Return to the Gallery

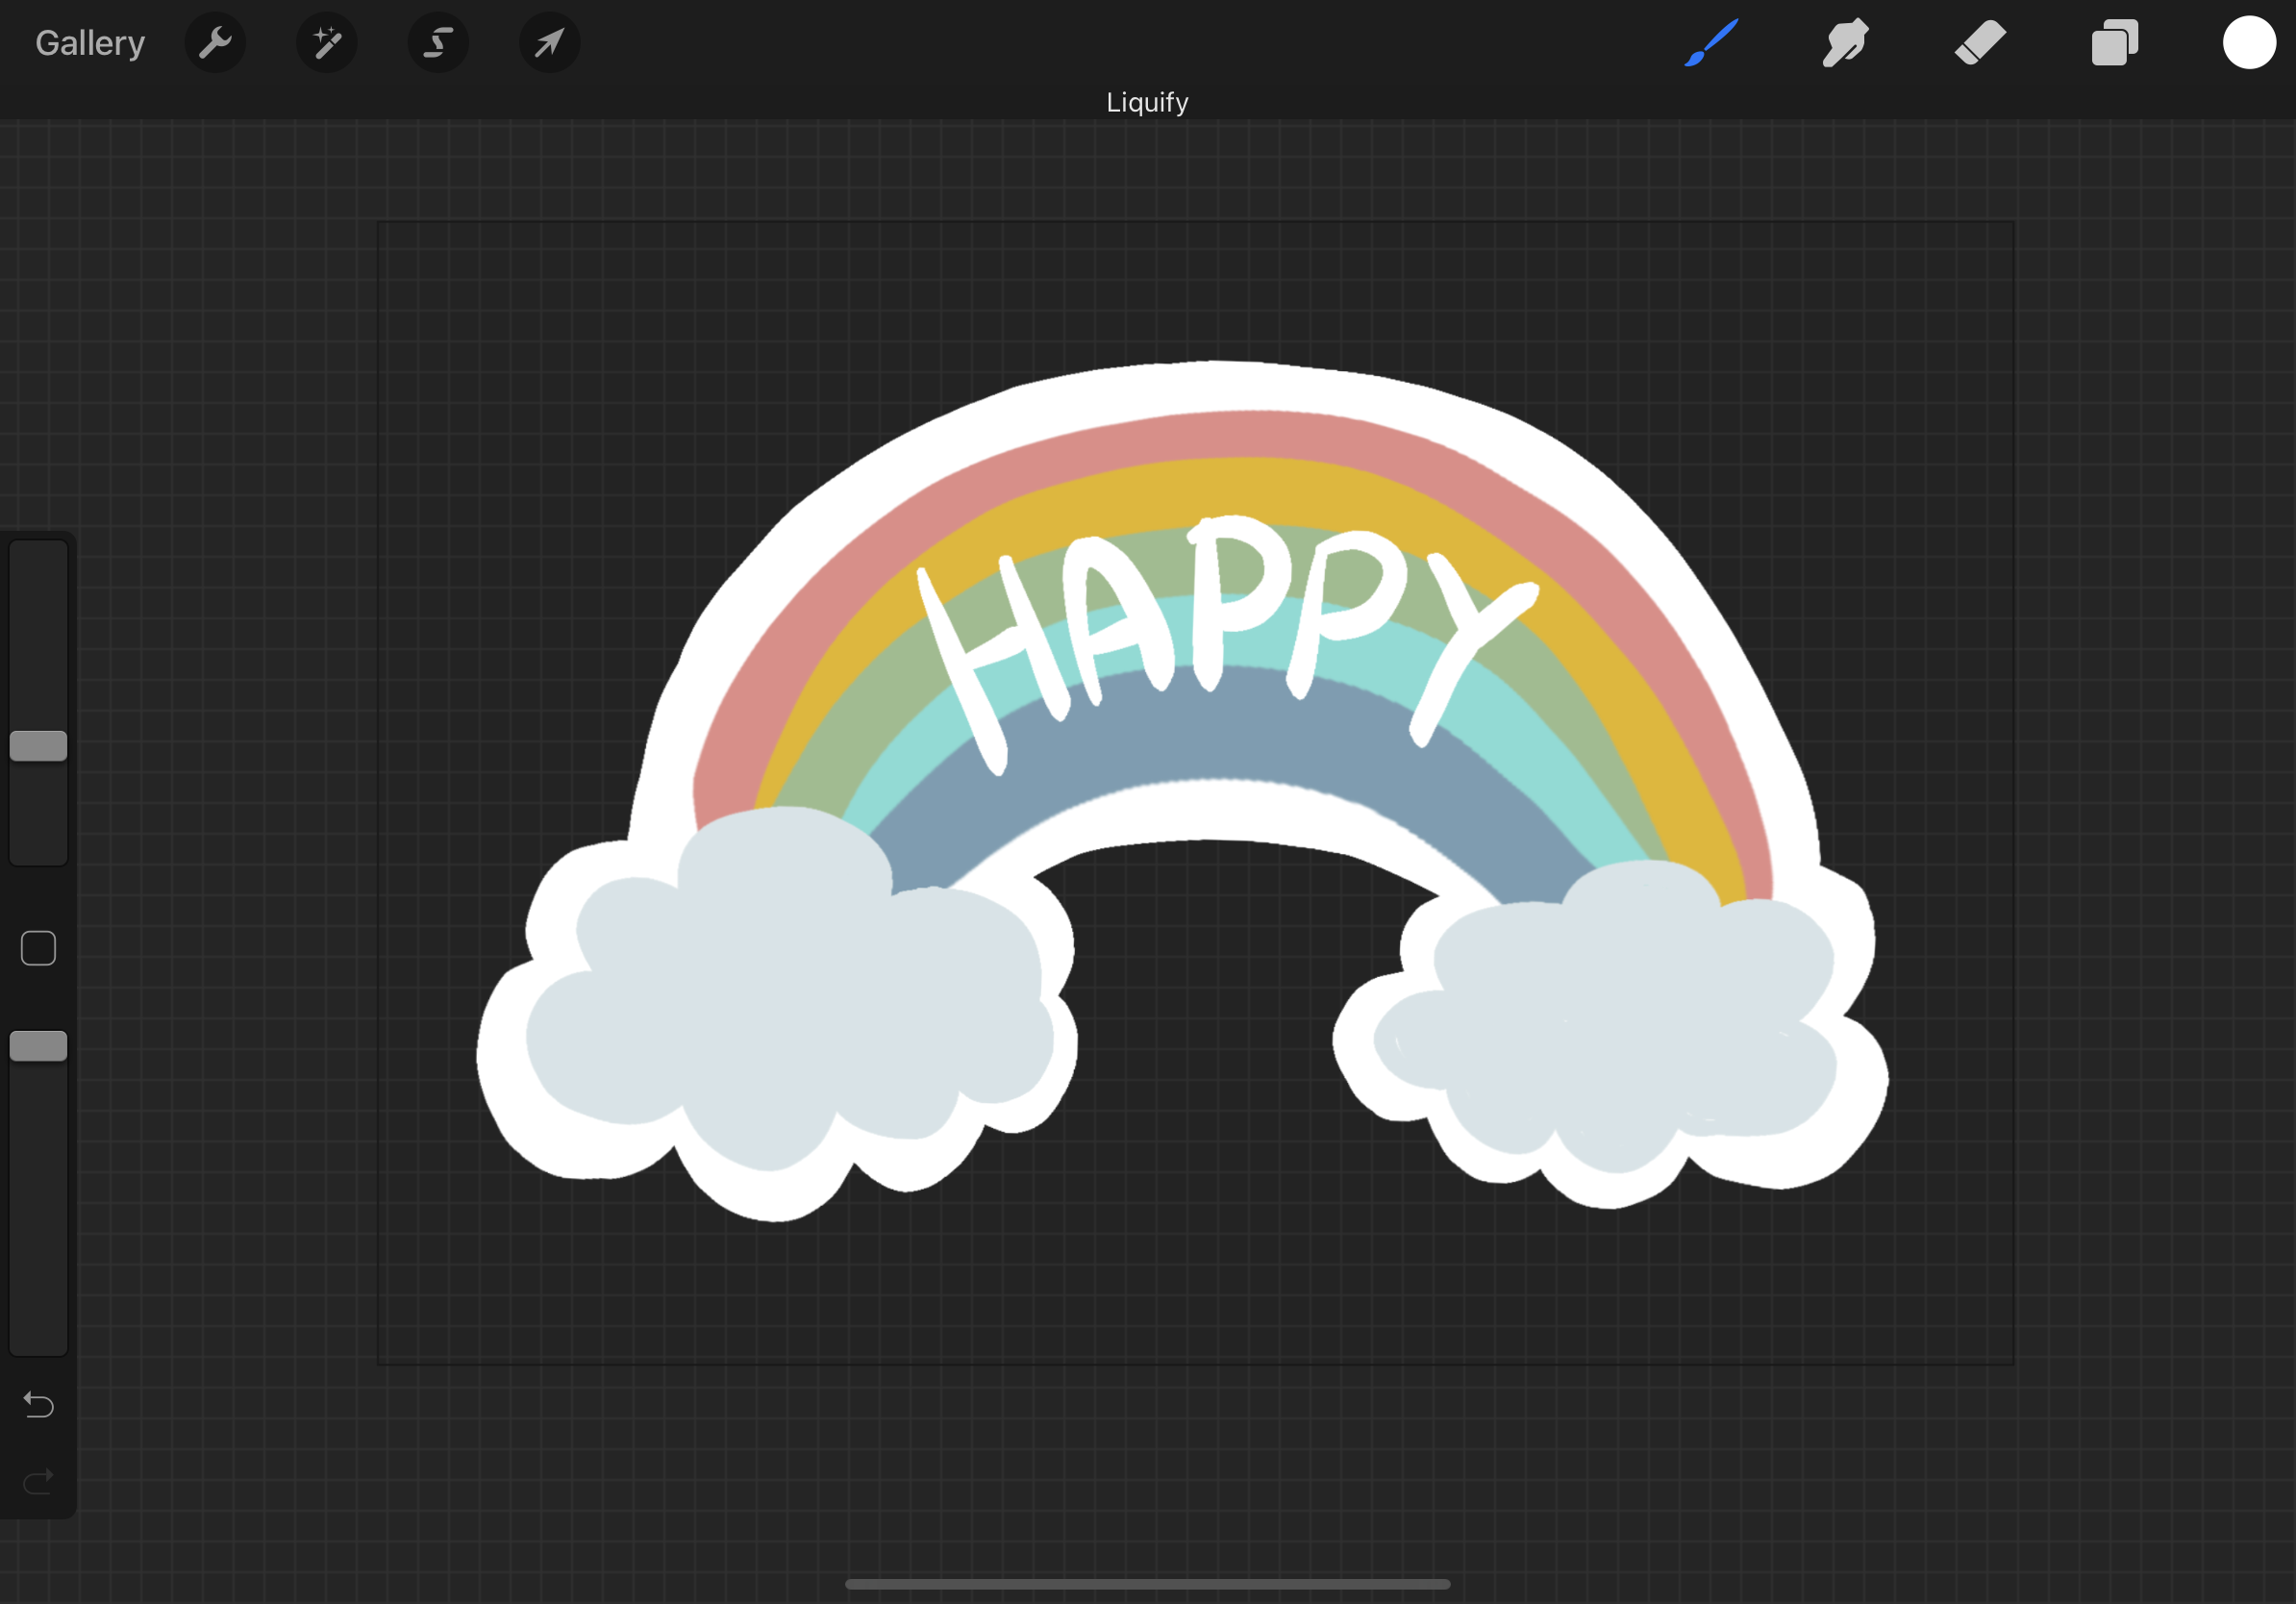click(89, 42)
